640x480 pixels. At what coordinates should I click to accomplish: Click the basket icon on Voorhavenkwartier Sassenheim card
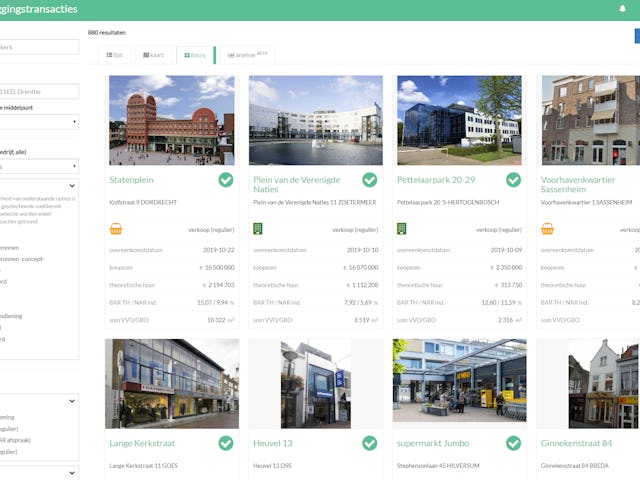[x=547, y=229]
